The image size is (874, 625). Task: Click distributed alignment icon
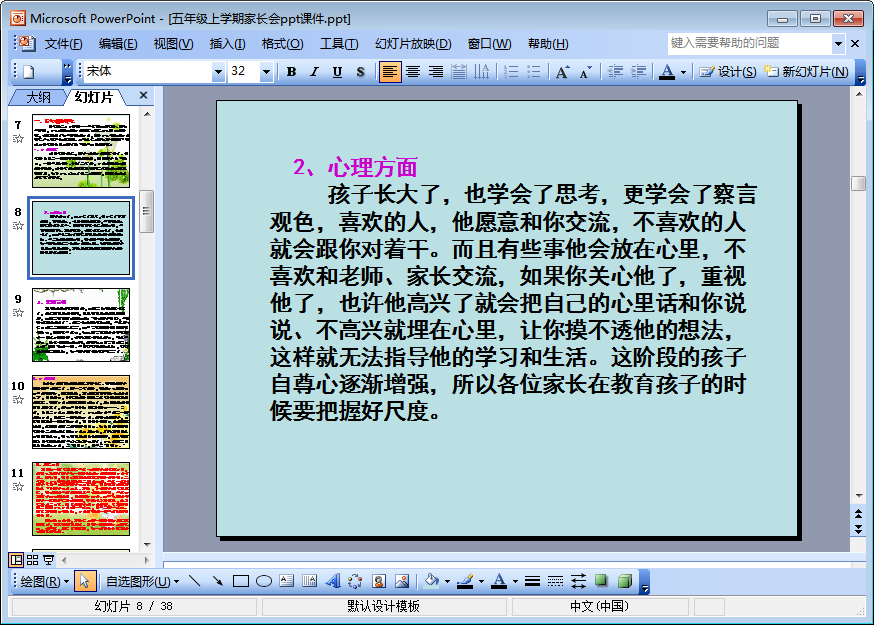(x=459, y=71)
